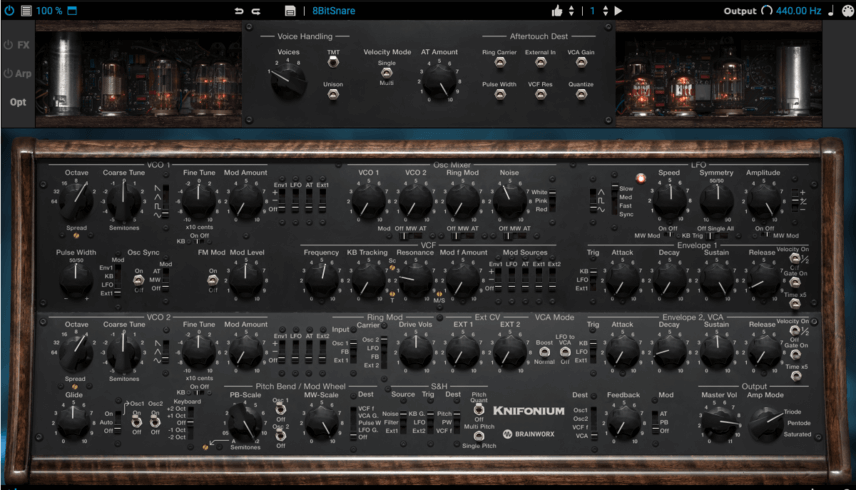Click the window size icon after 100 %
The width and height of the screenshot is (856, 490).
72,10
